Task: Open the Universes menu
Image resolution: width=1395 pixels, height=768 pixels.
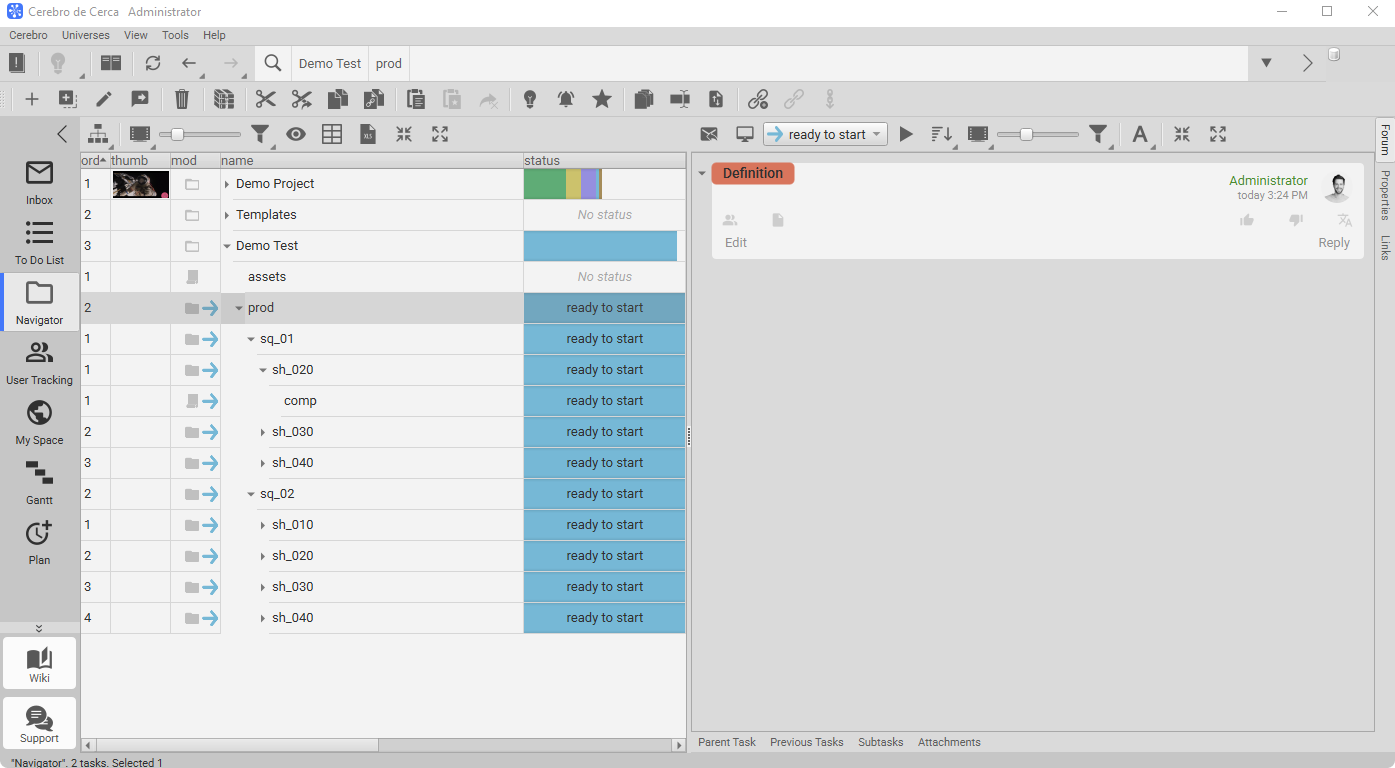Action: [85, 35]
